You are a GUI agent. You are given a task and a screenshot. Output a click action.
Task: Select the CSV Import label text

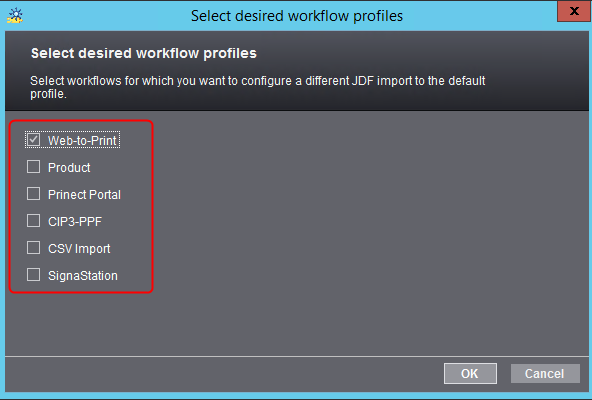(x=79, y=249)
